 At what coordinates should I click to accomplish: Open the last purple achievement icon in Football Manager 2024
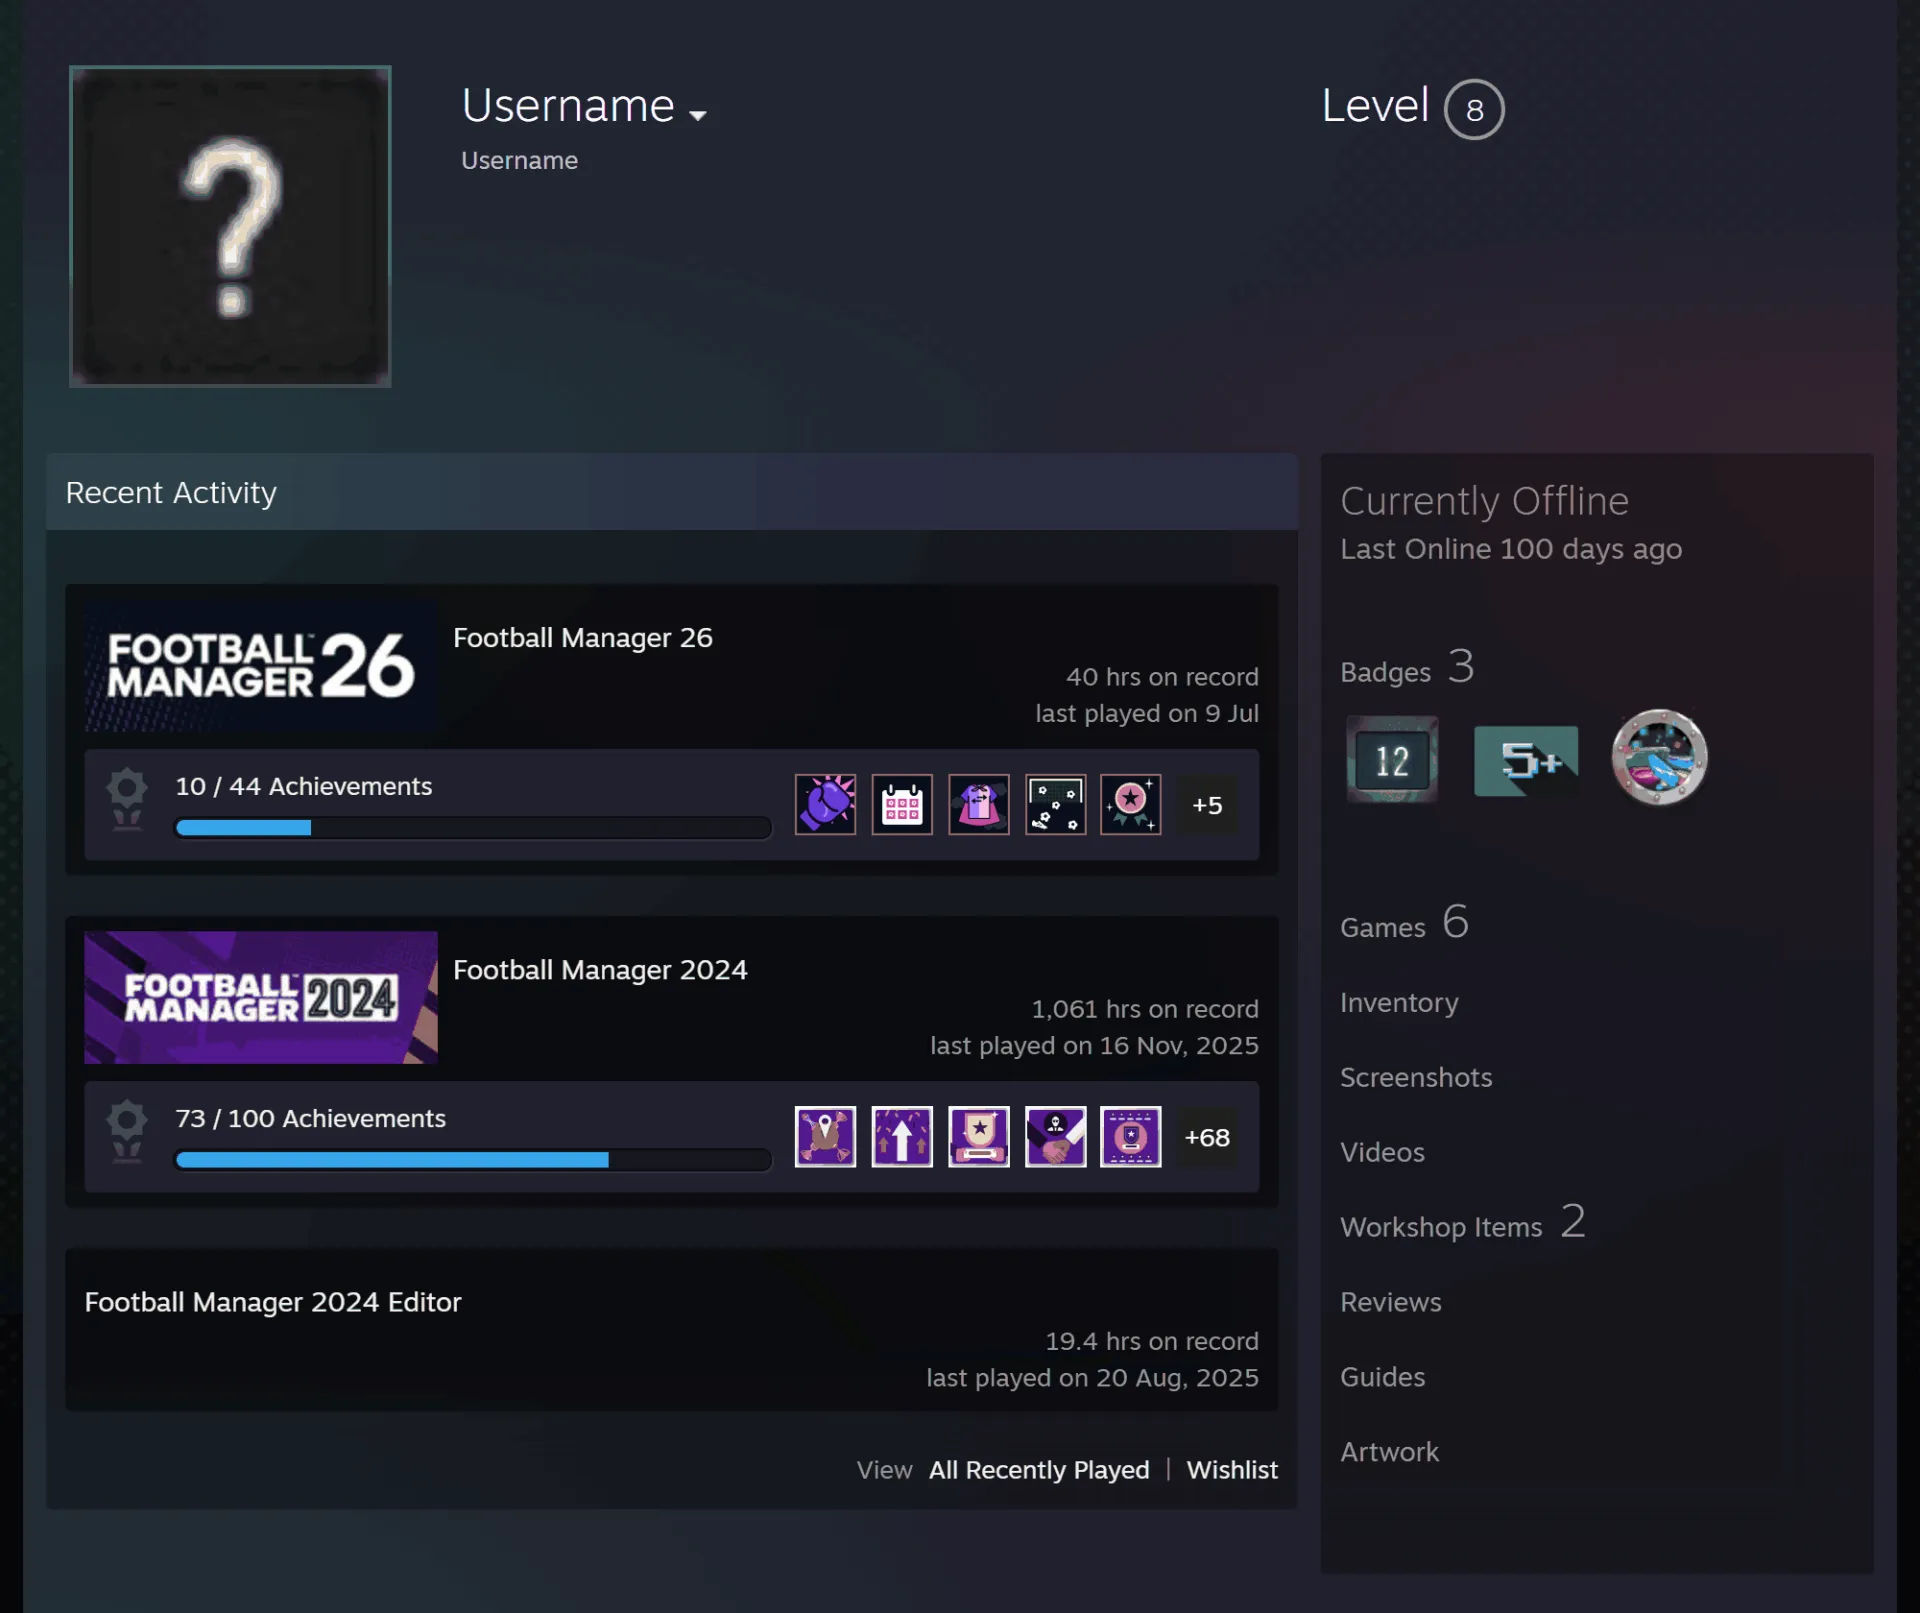[1131, 1136]
